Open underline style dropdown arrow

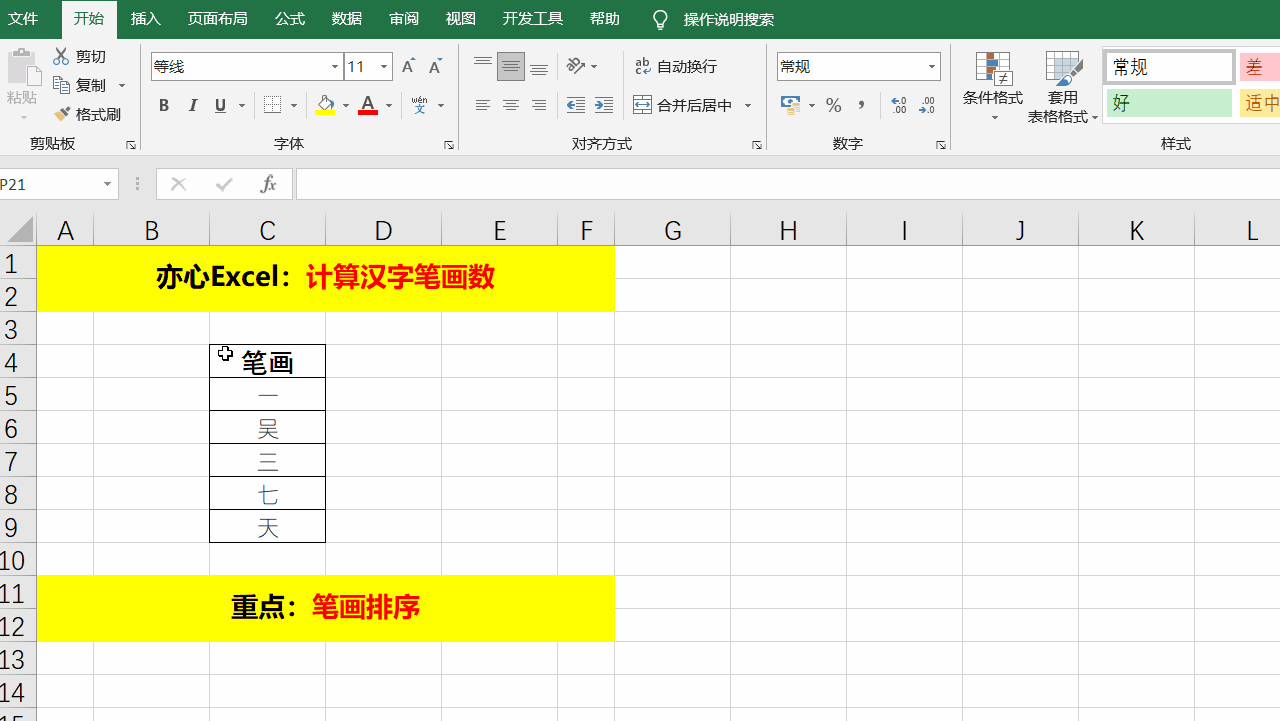(x=242, y=106)
